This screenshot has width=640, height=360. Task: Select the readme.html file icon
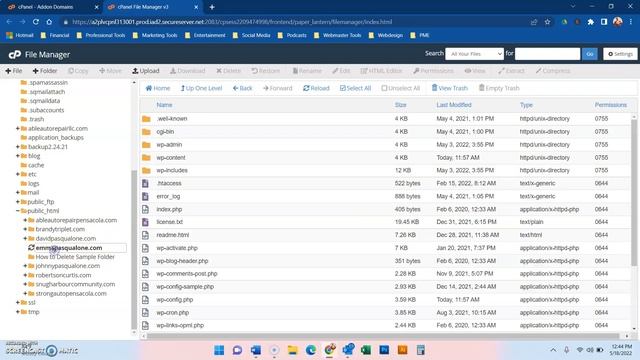coord(145,235)
